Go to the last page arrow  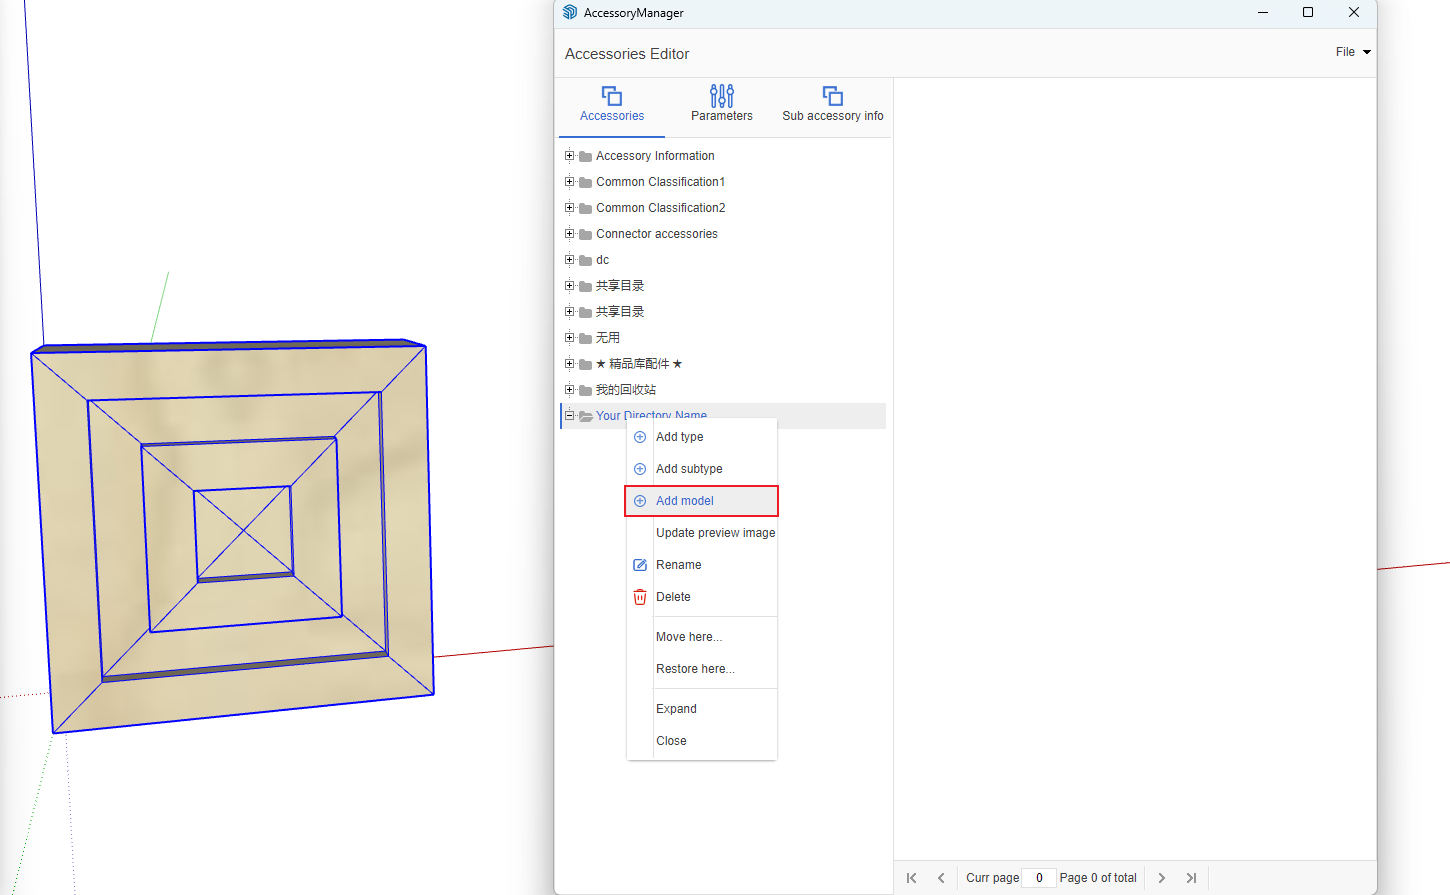1191,878
